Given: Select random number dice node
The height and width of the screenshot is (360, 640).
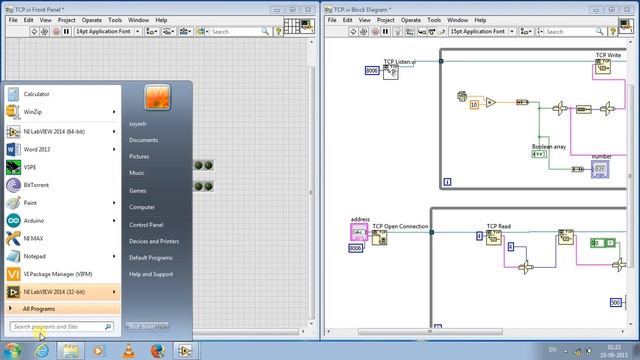Looking at the screenshot, I should click(462, 96).
